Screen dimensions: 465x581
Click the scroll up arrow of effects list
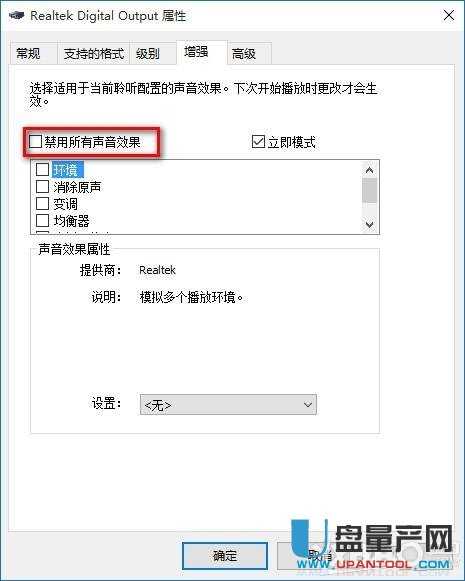[x=369, y=170]
